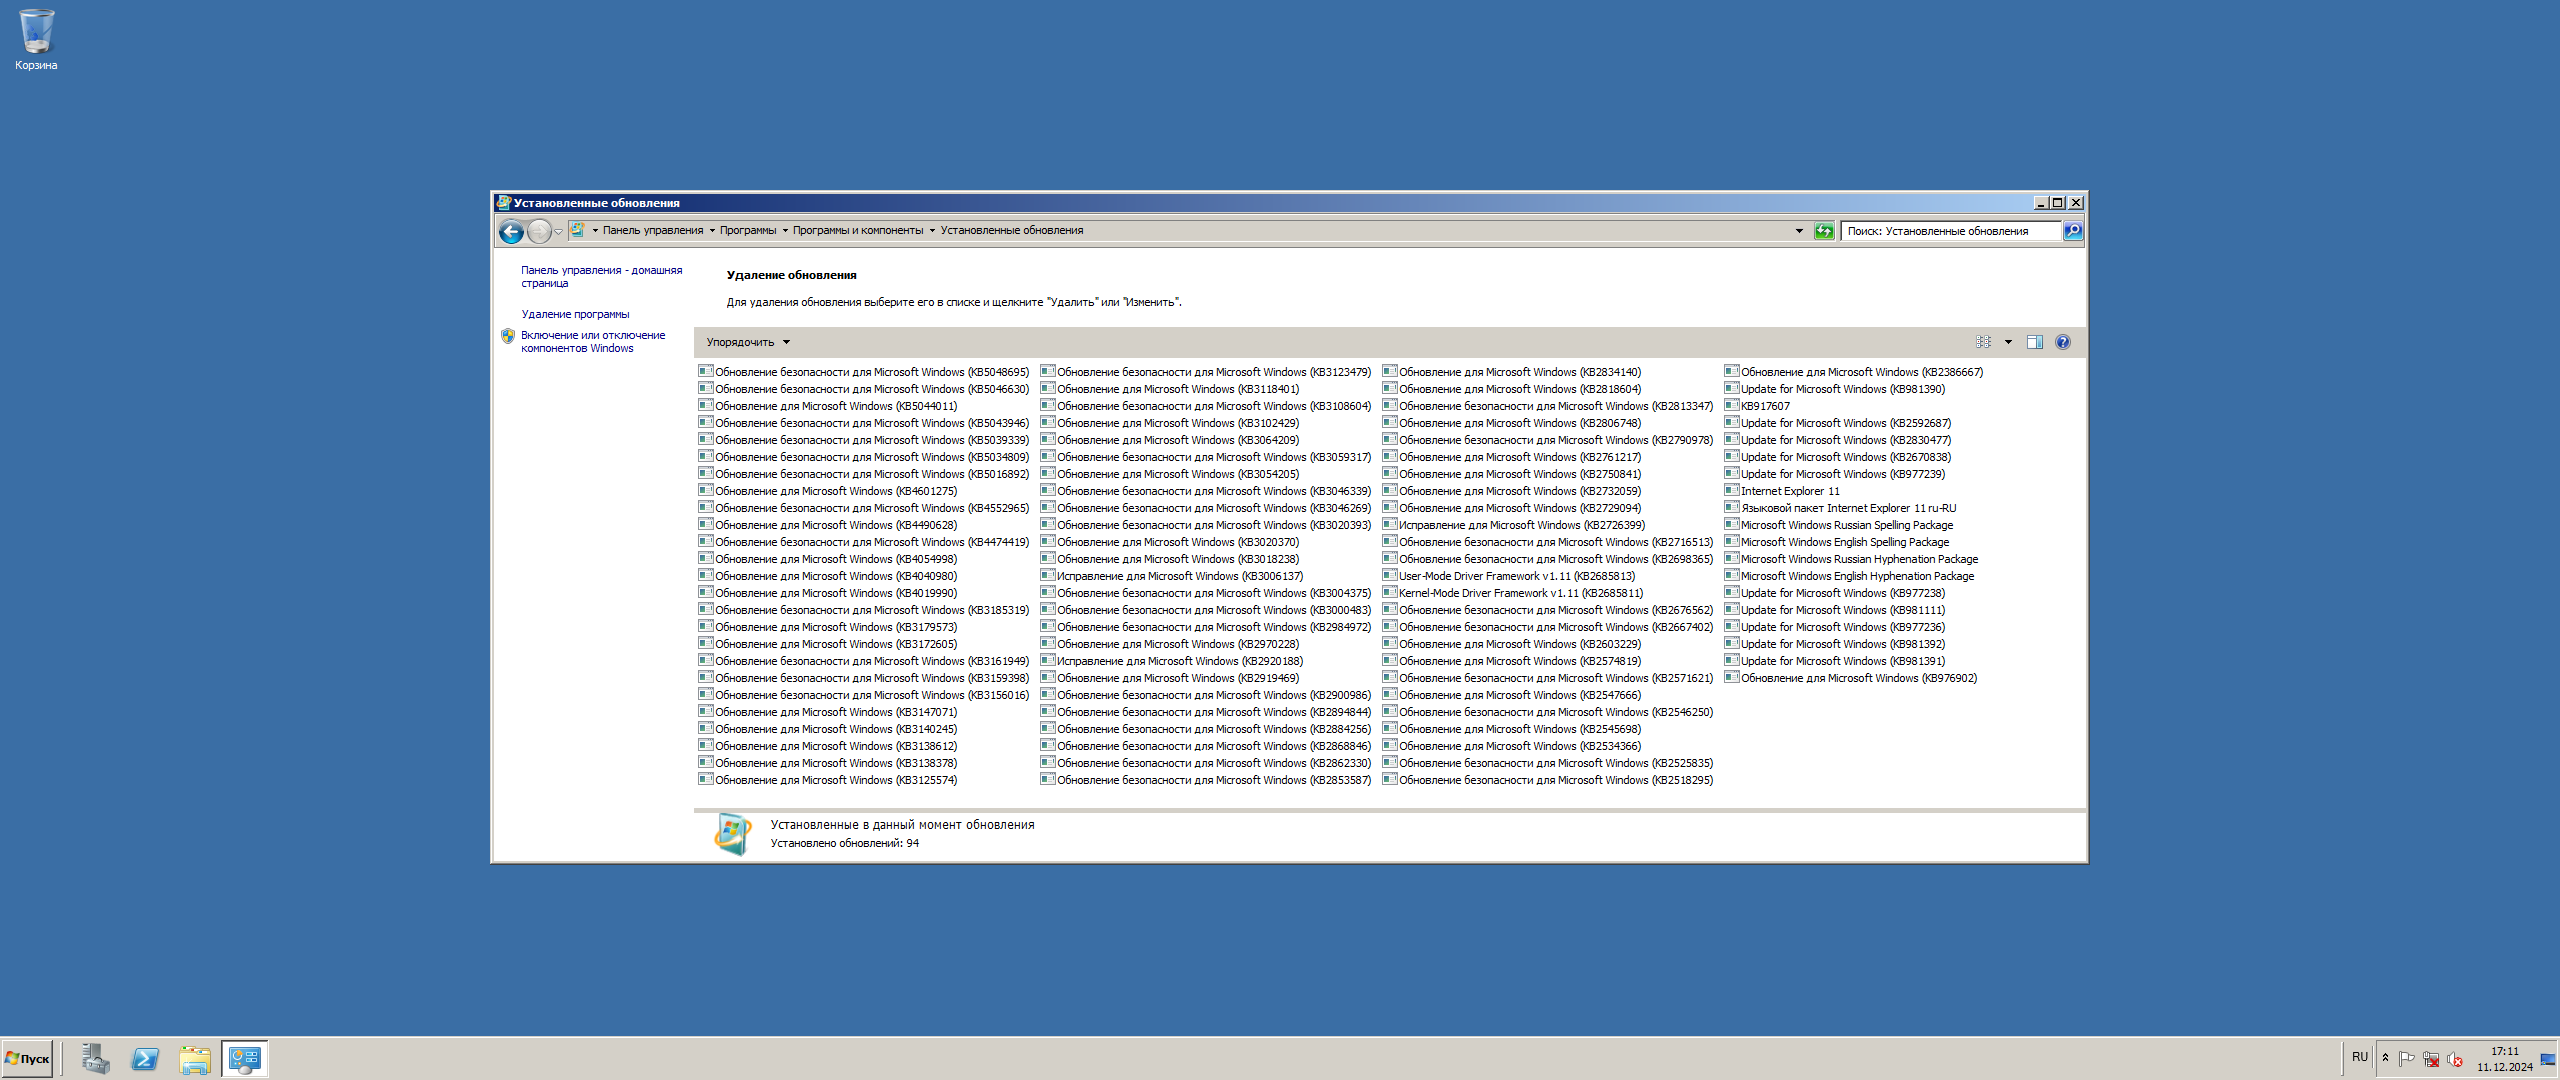Select User-Mode Driver Framework v1.11 entry
Screen dimensions: 2560x1080
pos(1508,576)
